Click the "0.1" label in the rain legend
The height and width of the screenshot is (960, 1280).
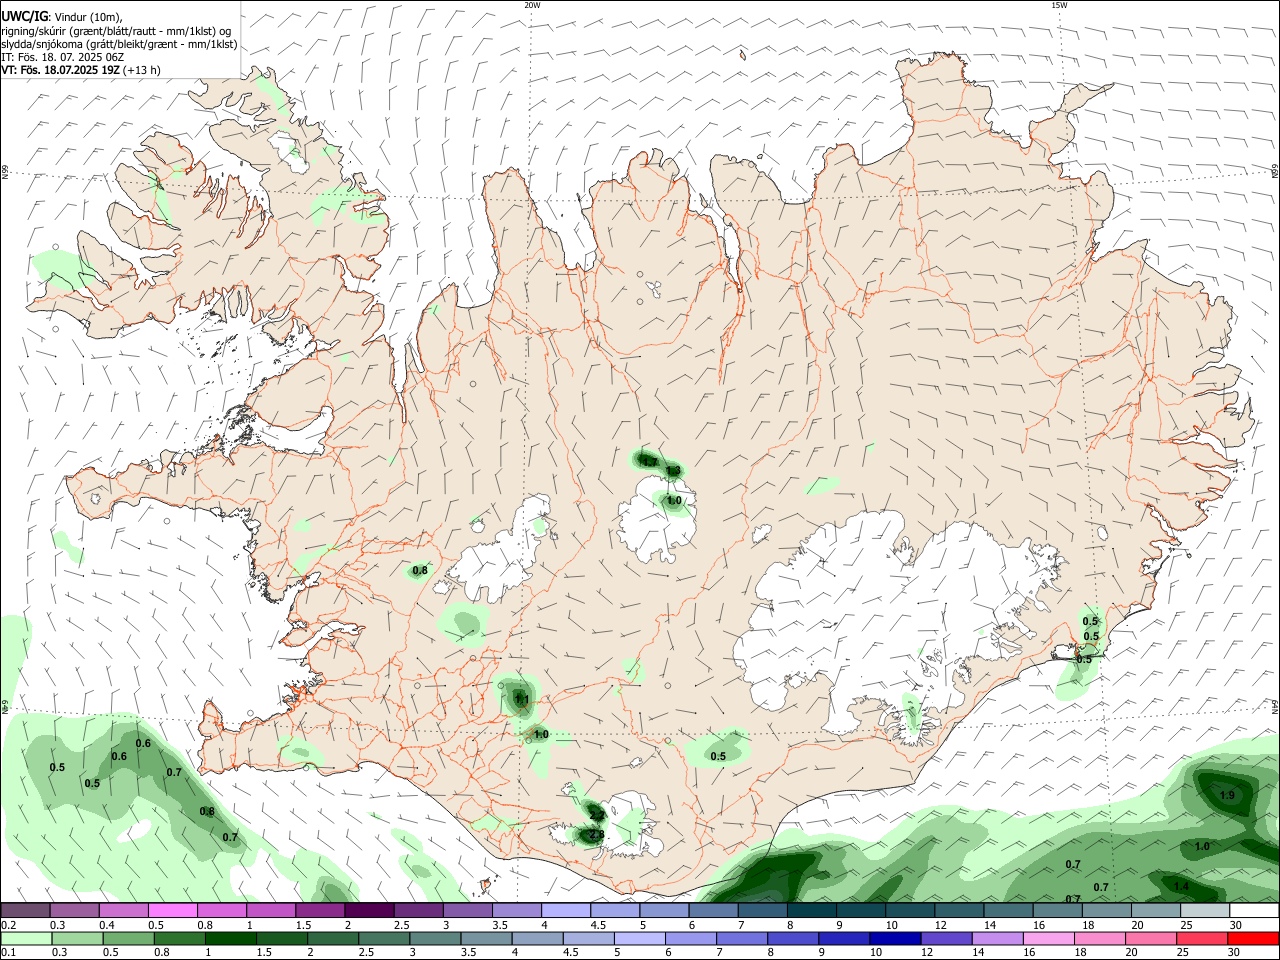[8, 952]
